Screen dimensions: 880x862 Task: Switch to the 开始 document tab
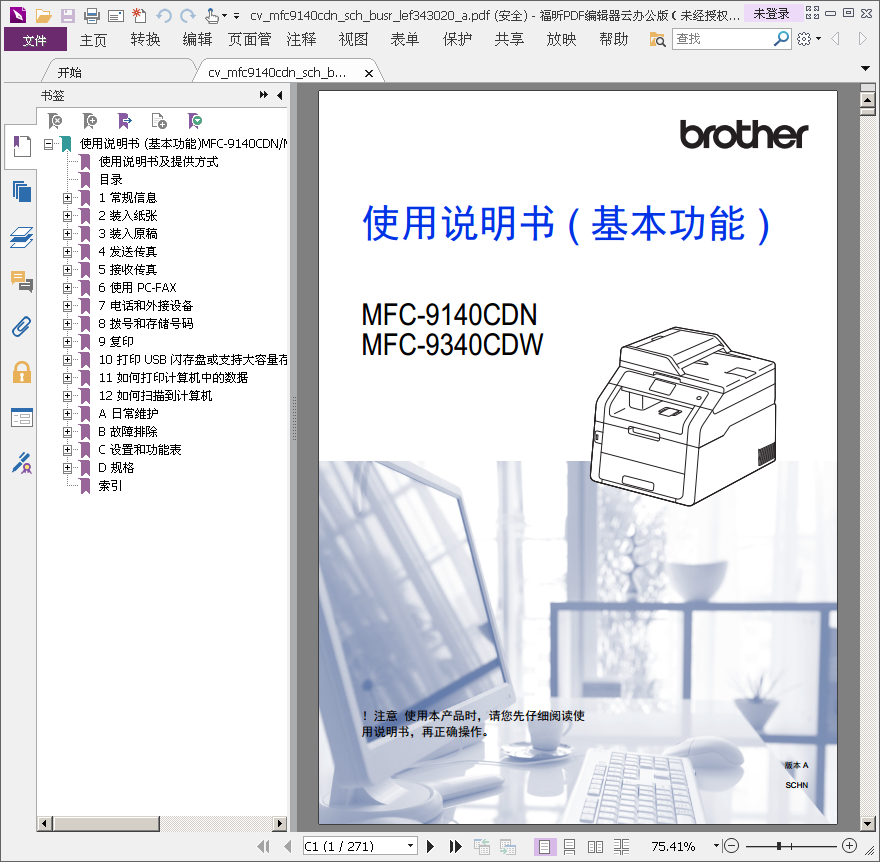tap(70, 72)
